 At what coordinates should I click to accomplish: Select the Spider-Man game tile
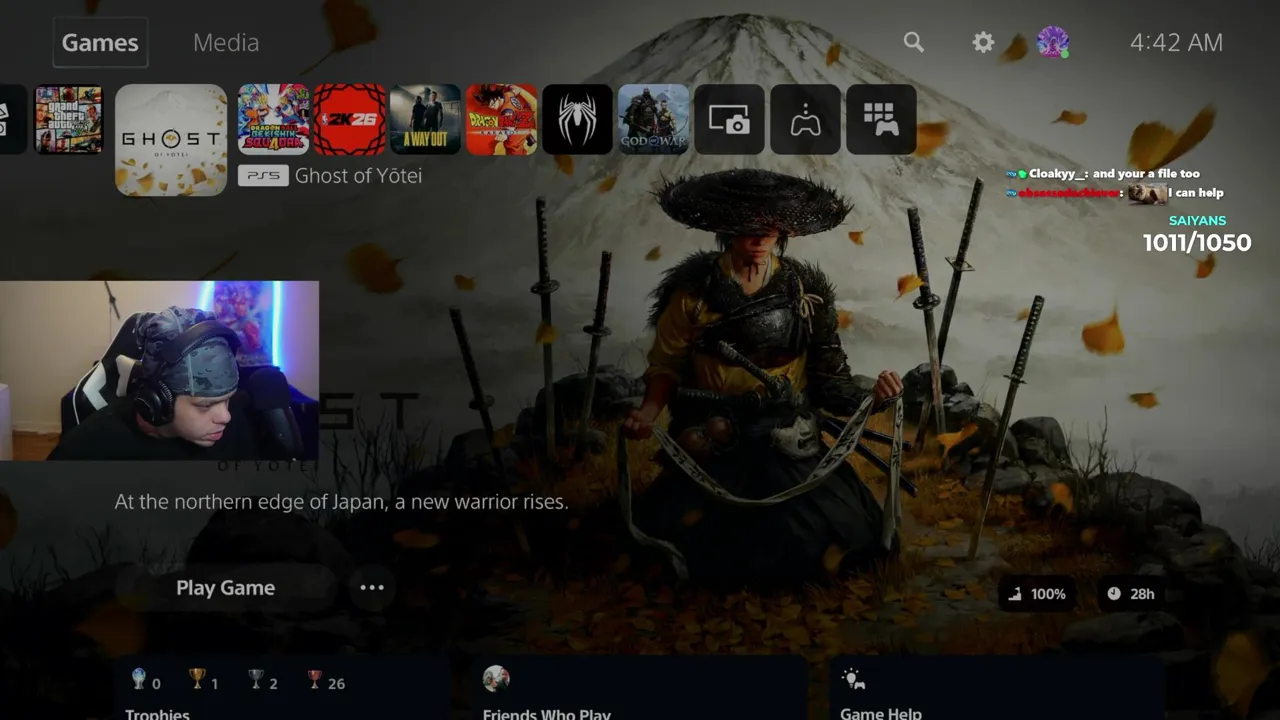[x=577, y=119]
